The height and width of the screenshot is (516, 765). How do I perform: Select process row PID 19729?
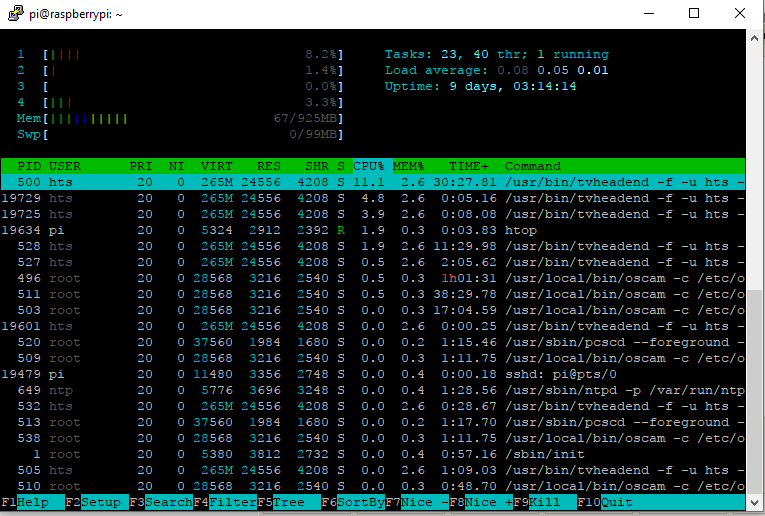[x=373, y=198]
